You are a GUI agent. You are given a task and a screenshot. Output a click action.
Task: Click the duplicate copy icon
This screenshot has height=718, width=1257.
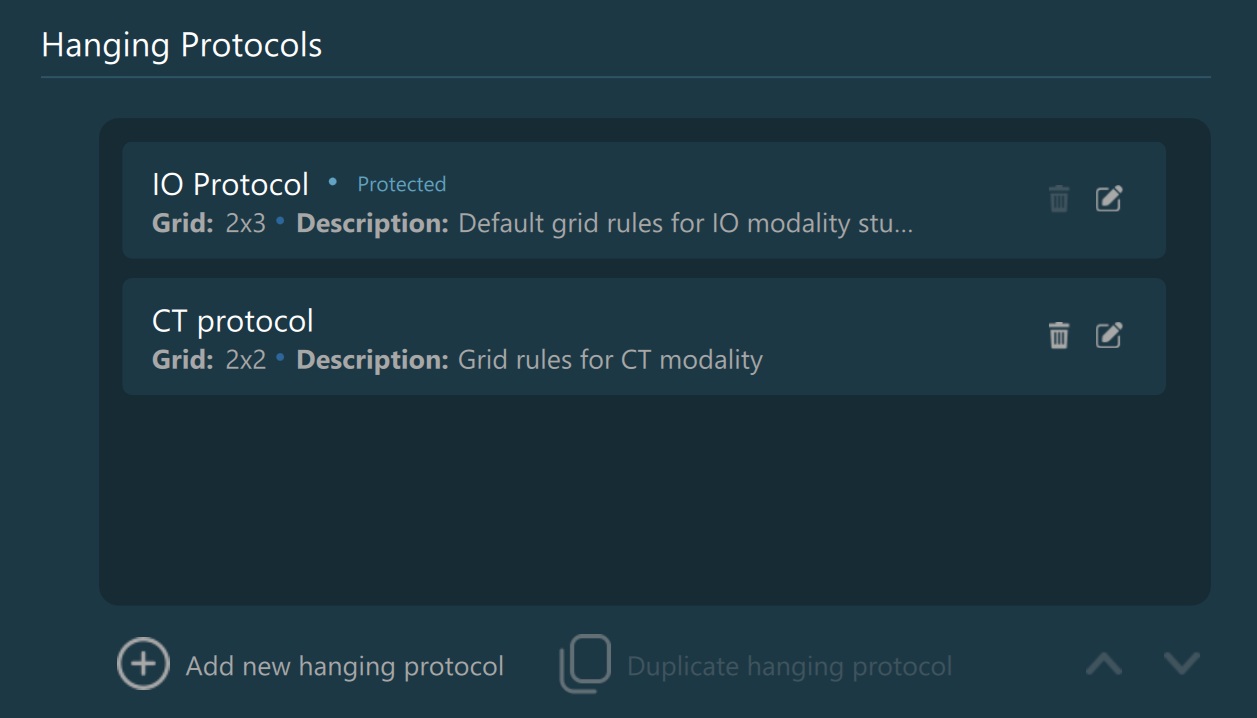pyautogui.click(x=585, y=665)
